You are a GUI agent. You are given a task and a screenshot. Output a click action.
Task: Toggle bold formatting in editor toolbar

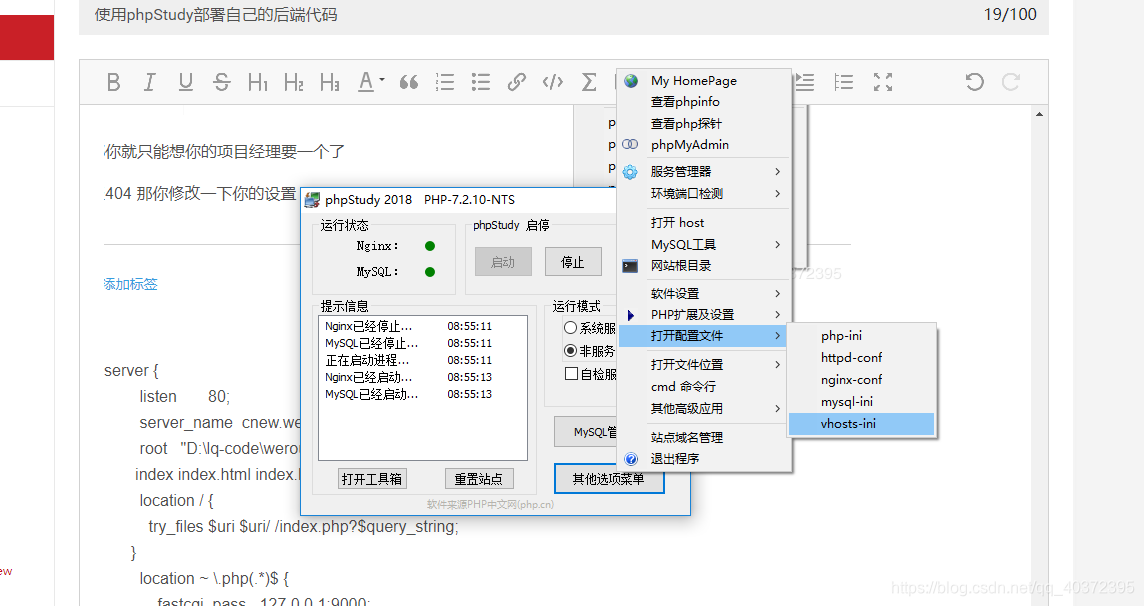pyautogui.click(x=113, y=82)
